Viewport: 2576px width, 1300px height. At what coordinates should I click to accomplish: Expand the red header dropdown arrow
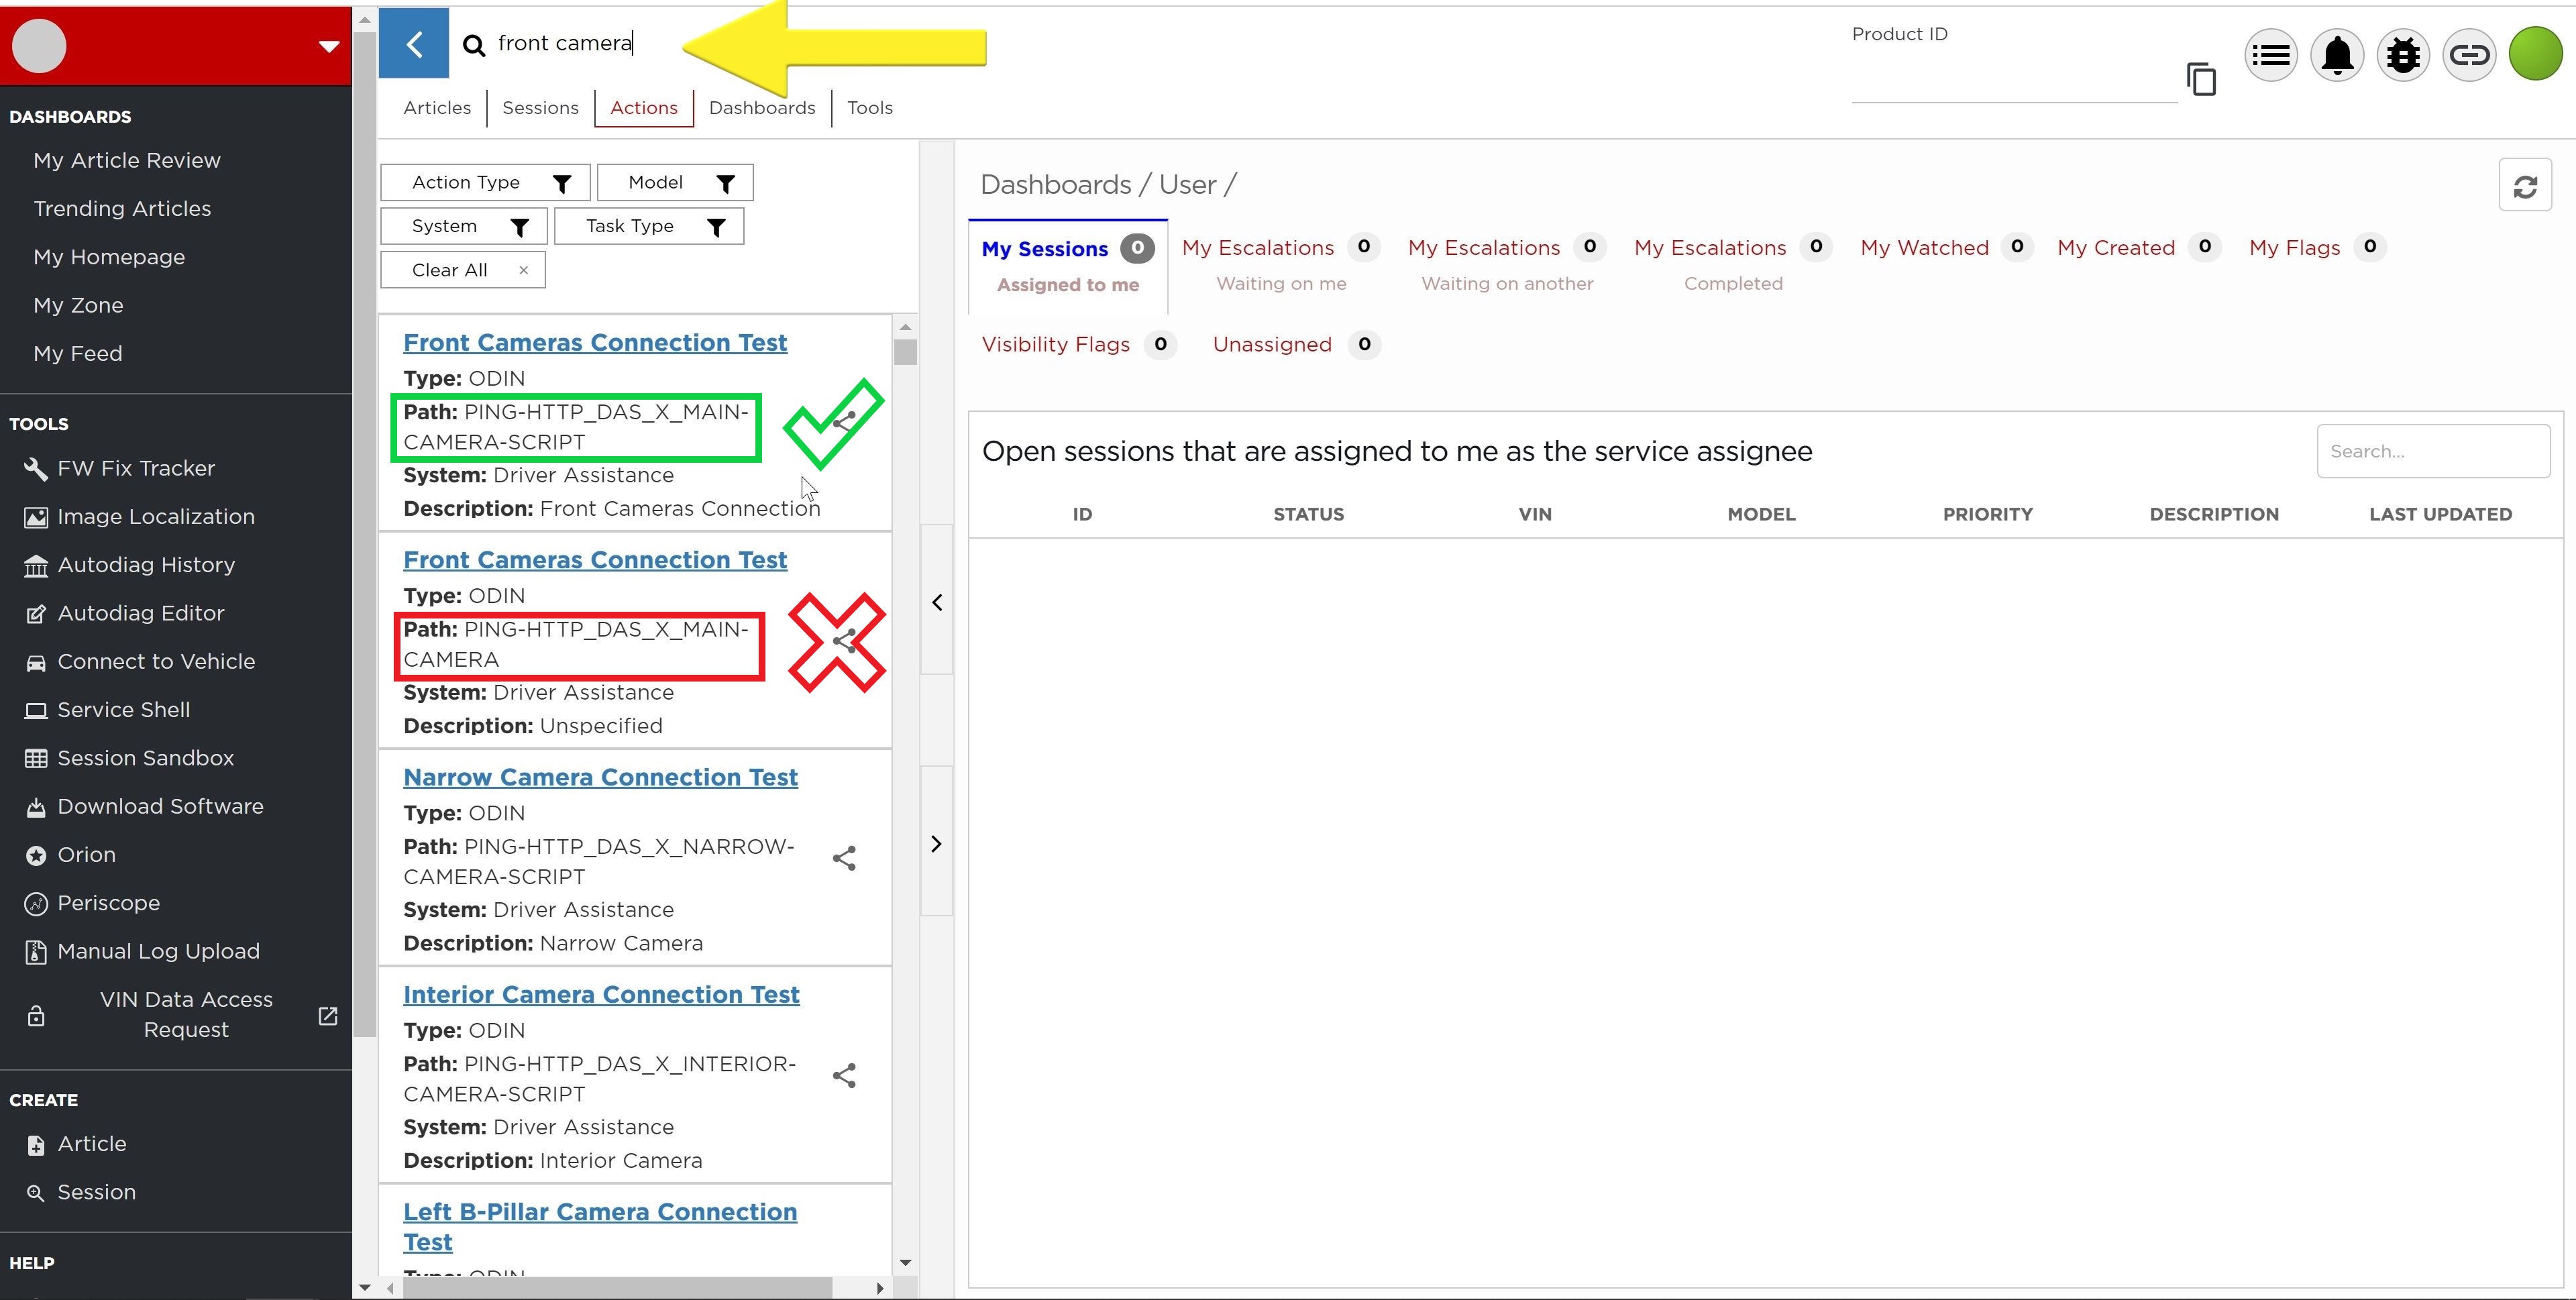[328, 46]
